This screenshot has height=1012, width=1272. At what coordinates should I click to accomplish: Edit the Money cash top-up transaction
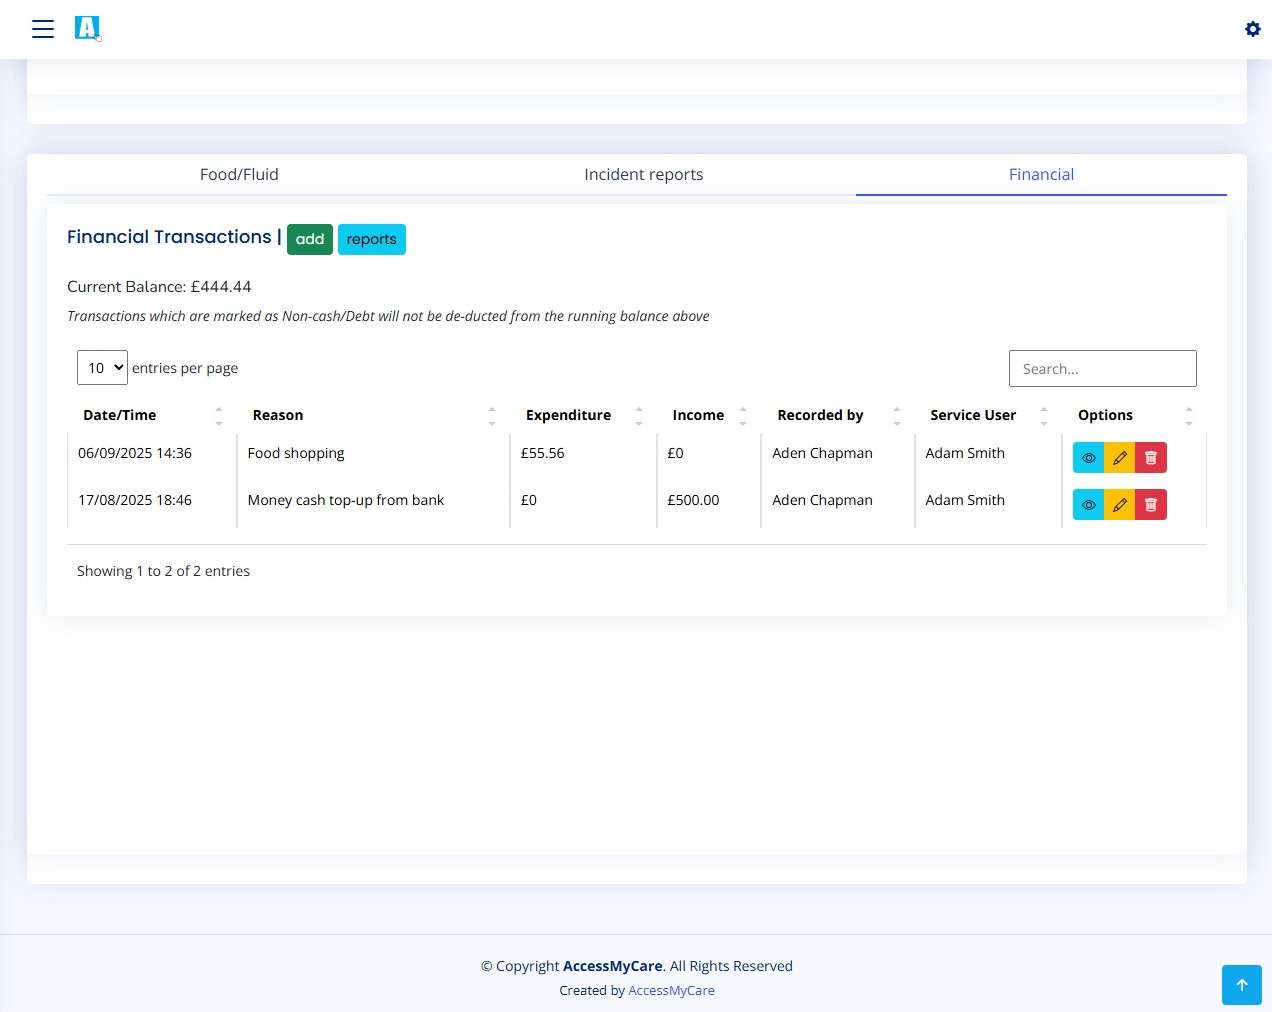(1119, 505)
